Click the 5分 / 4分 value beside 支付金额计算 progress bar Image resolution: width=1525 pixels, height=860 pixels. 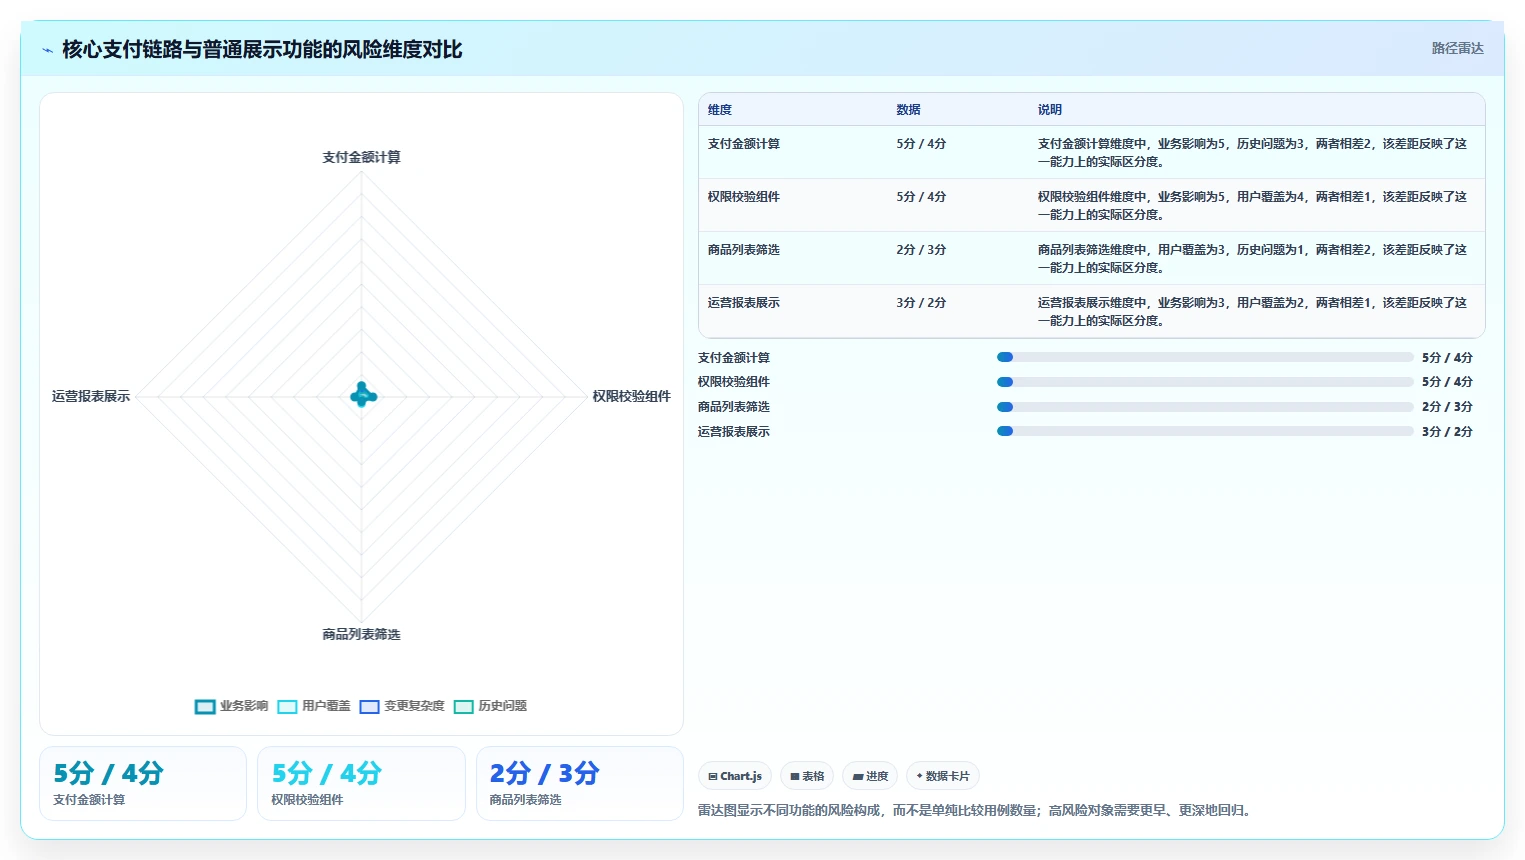[x=1447, y=357]
